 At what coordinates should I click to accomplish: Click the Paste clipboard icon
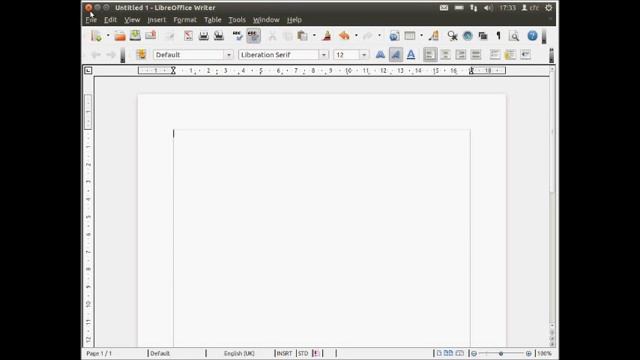[302, 36]
